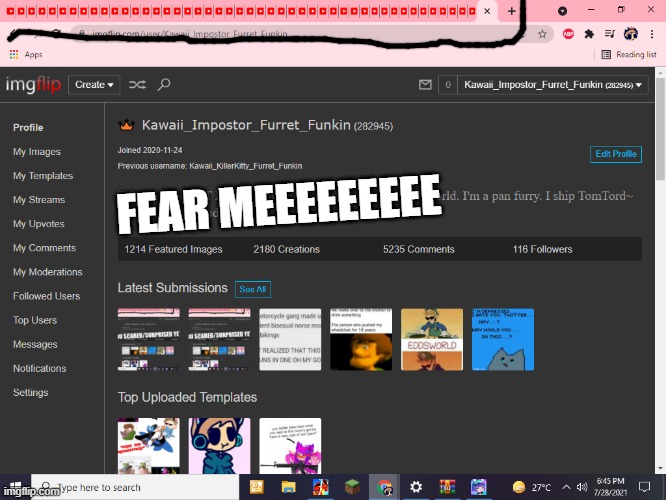
Task: Open My Comments in the sidebar
Action: coord(45,248)
